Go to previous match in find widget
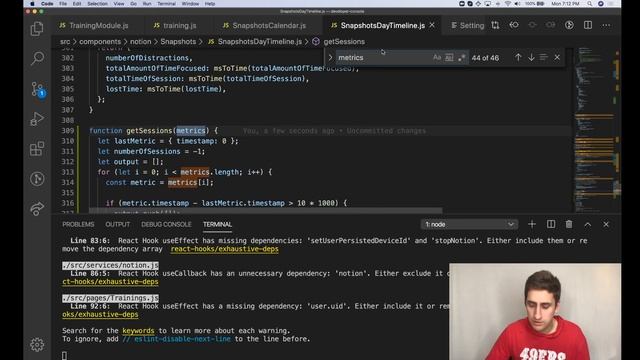 pyautogui.click(x=518, y=58)
